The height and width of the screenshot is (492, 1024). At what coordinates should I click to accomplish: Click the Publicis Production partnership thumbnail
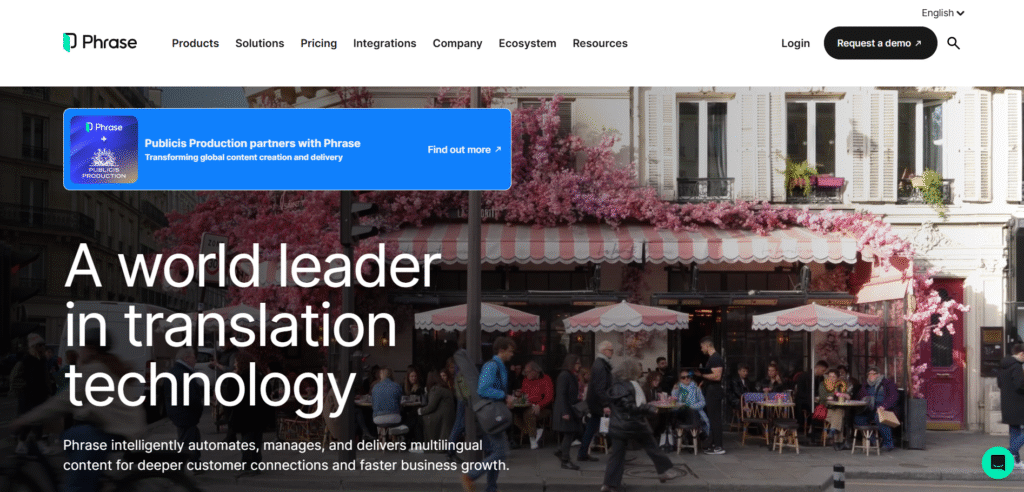[104, 150]
